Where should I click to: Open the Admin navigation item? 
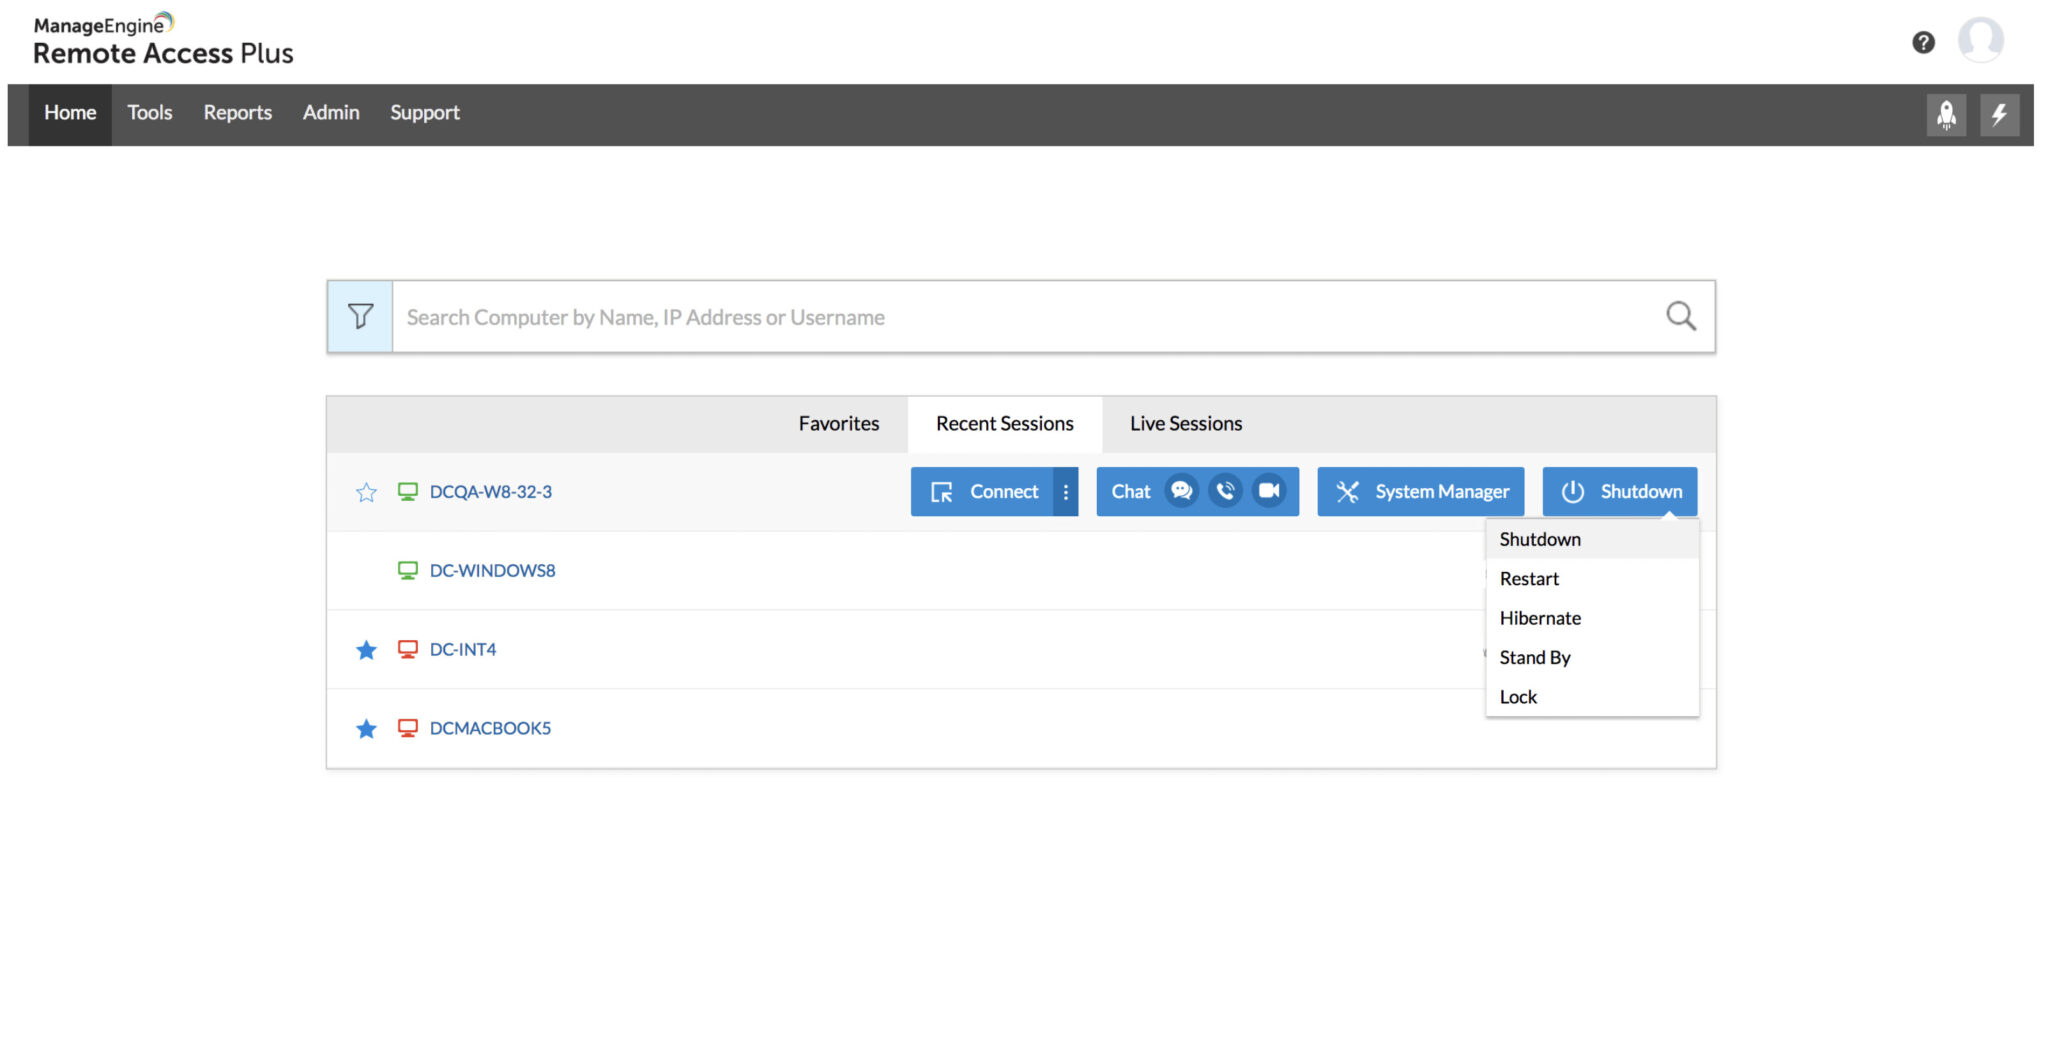point(331,113)
